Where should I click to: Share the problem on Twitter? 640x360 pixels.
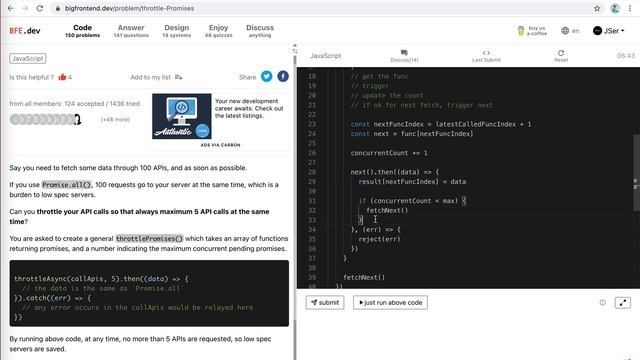(x=267, y=76)
